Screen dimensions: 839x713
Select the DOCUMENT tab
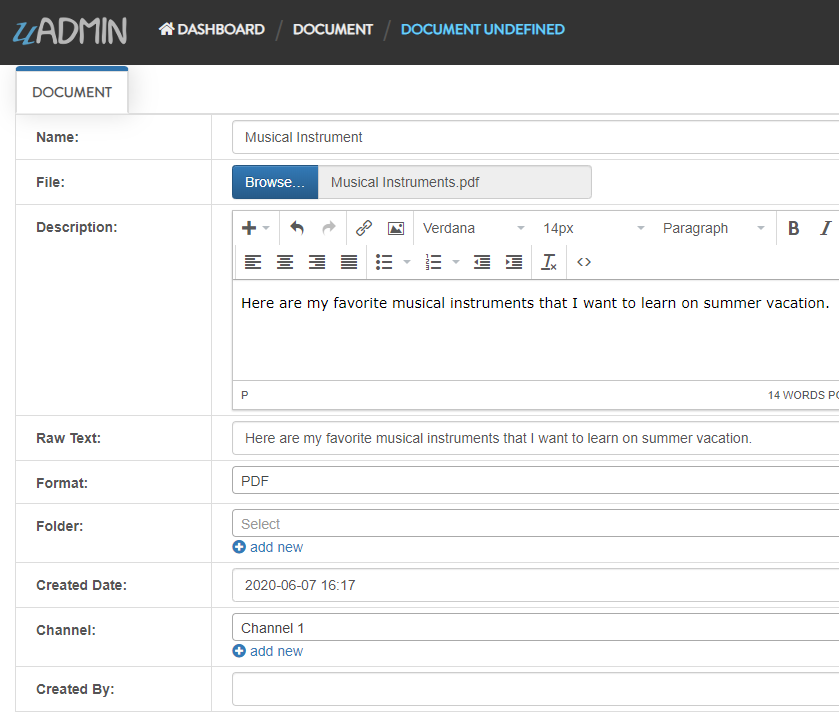(72, 92)
